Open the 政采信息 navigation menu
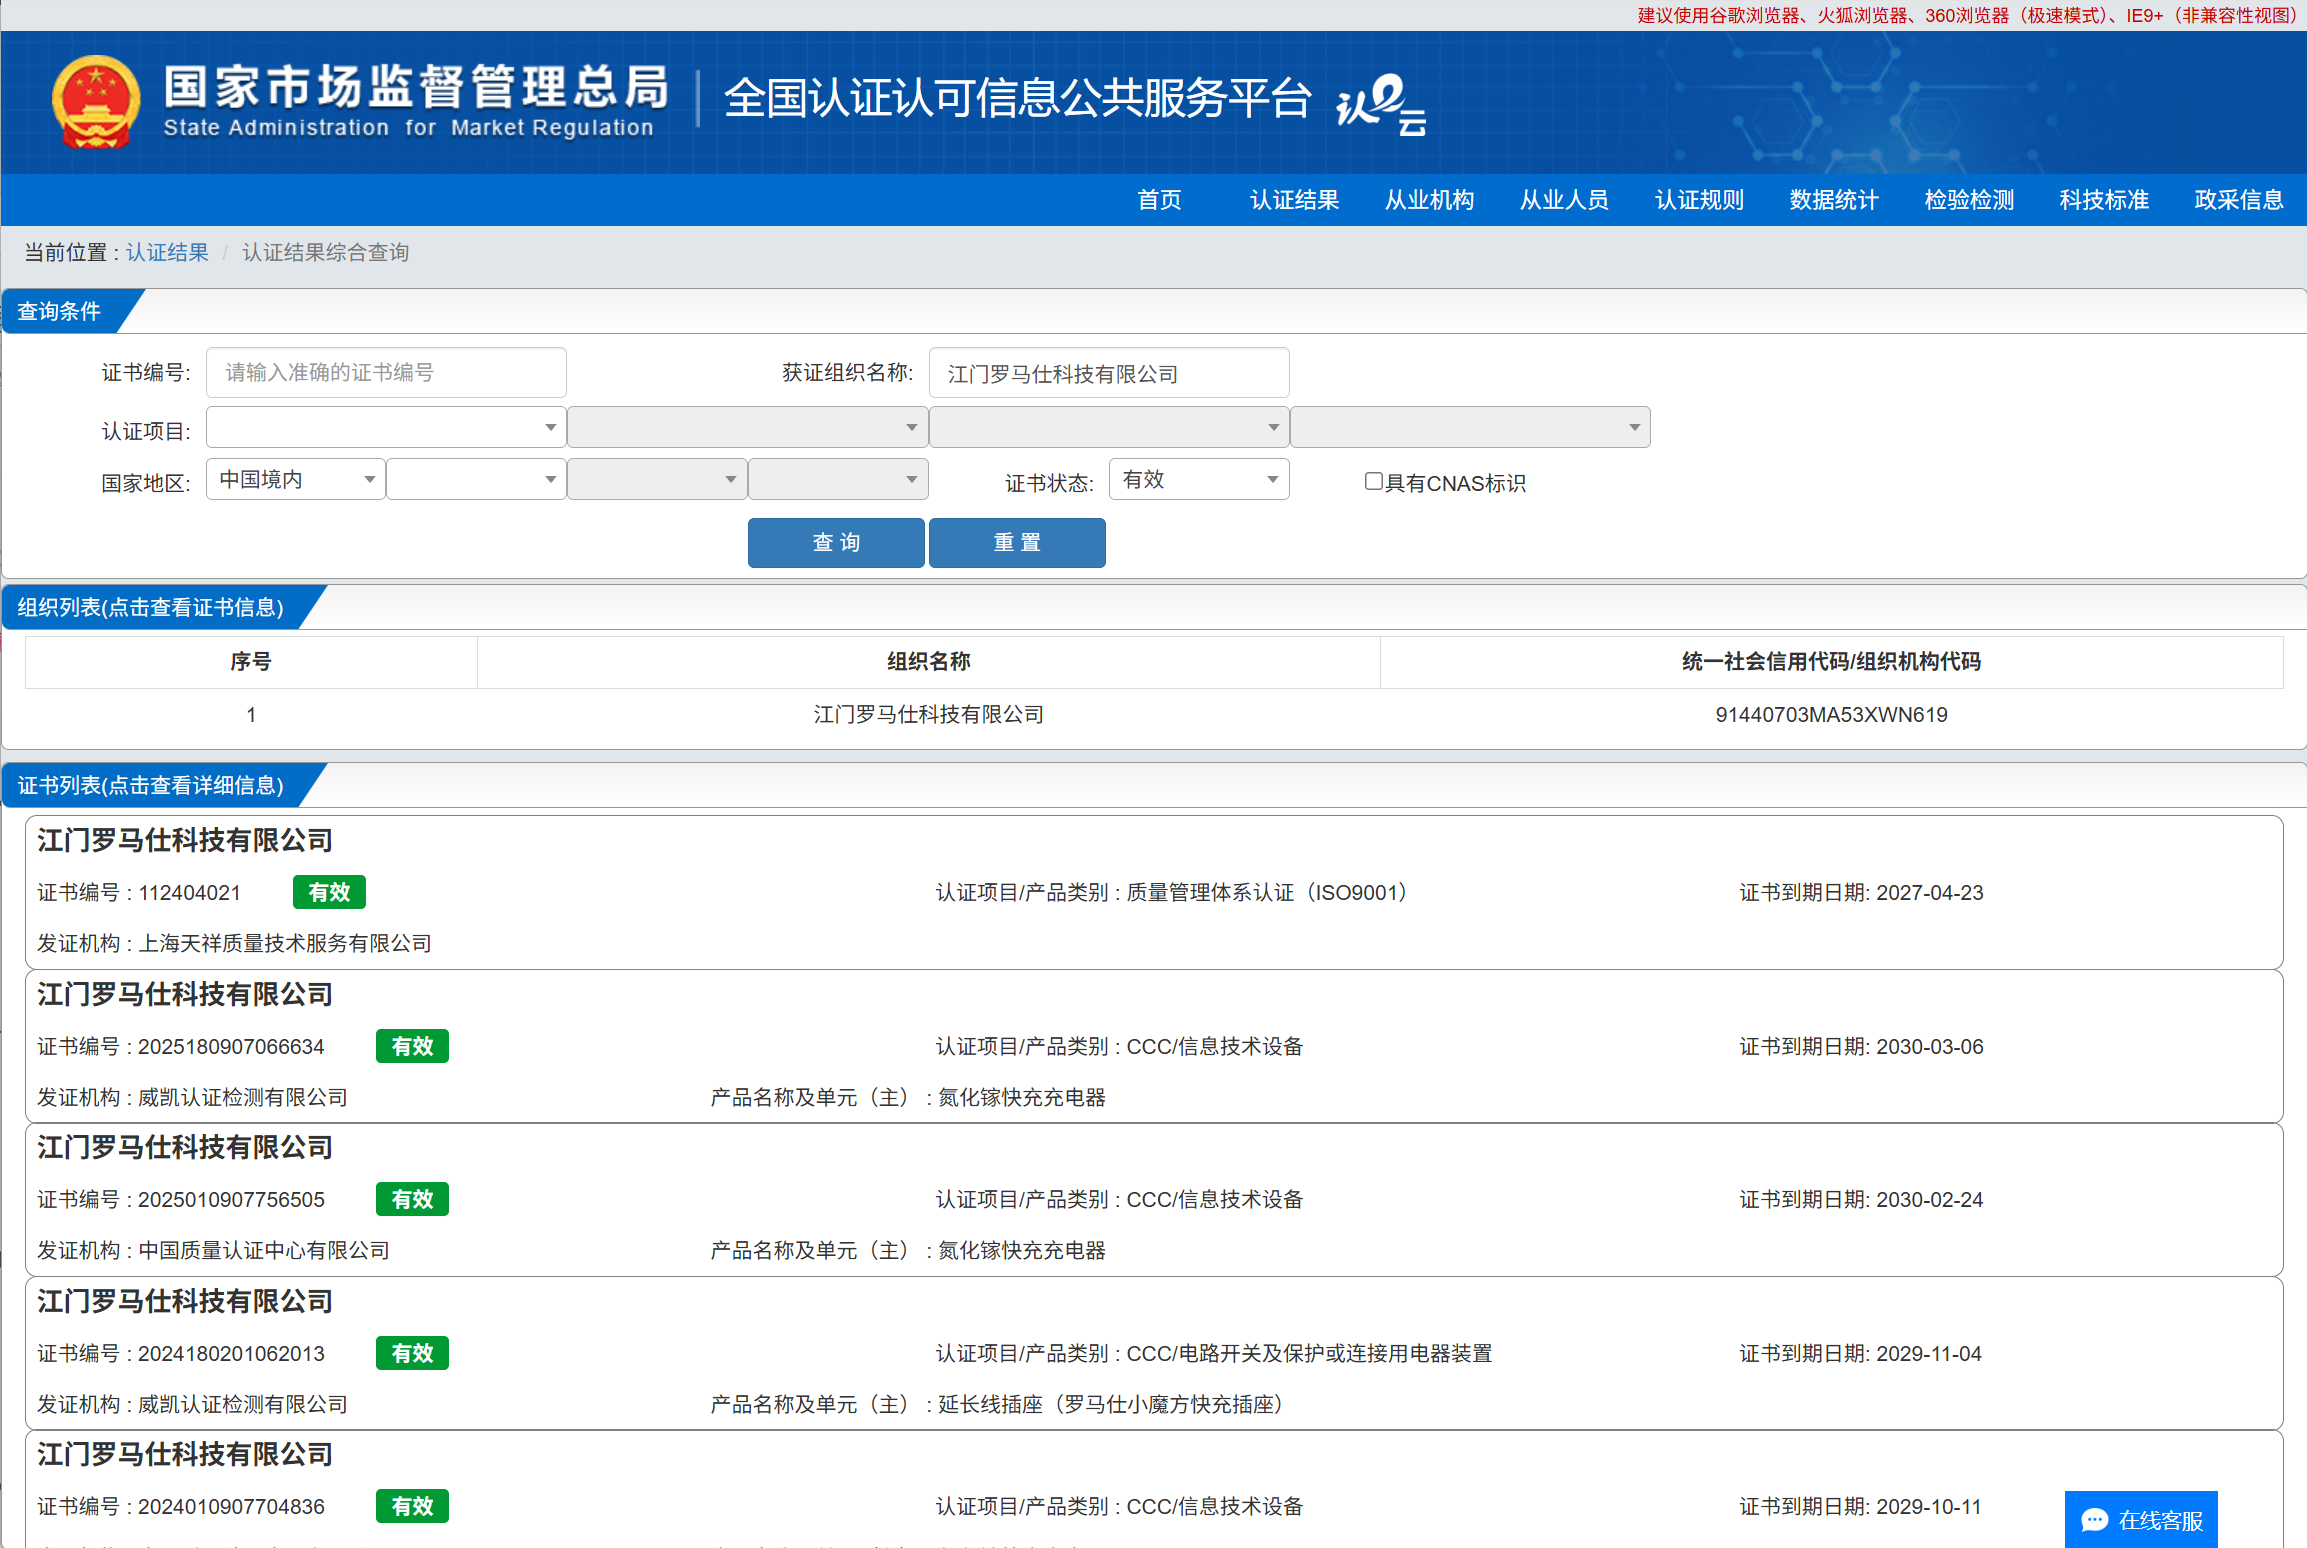This screenshot has width=2307, height=1548. (2239, 200)
